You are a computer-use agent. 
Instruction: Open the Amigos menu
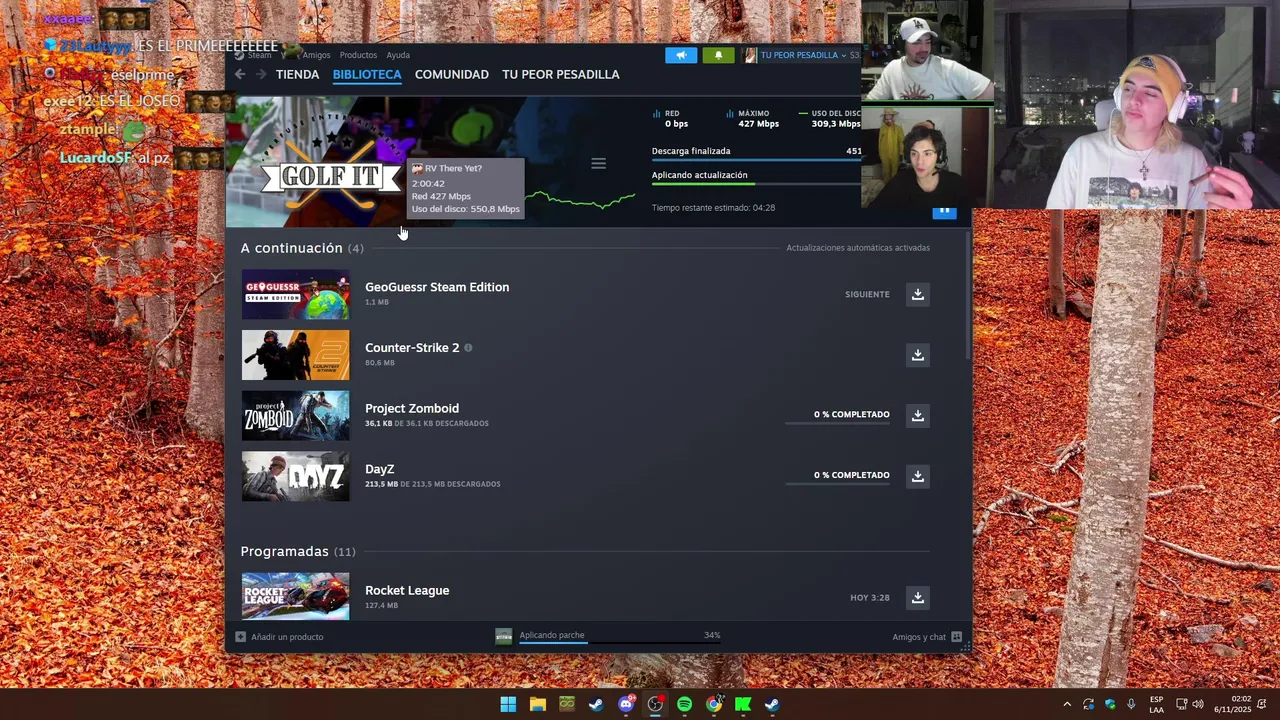point(316,55)
